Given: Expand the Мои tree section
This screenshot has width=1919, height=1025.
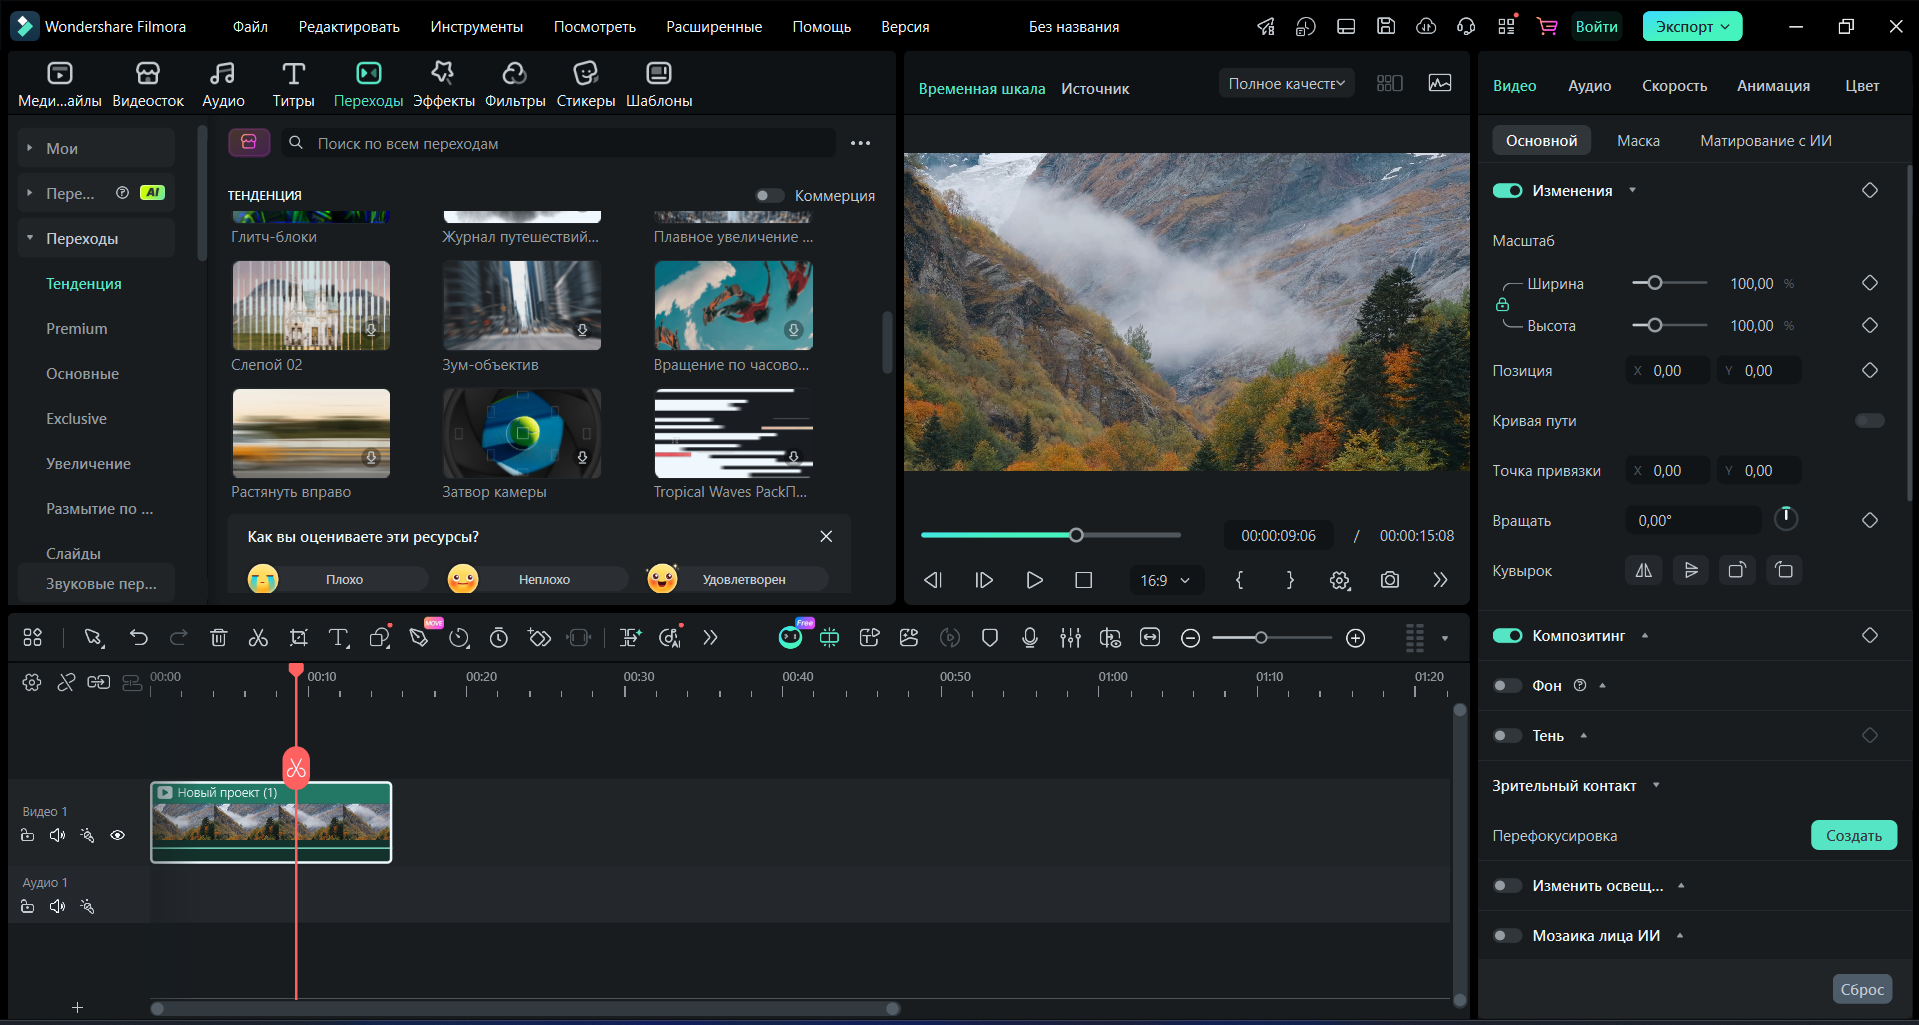Looking at the screenshot, I should (x=30, y=148).
